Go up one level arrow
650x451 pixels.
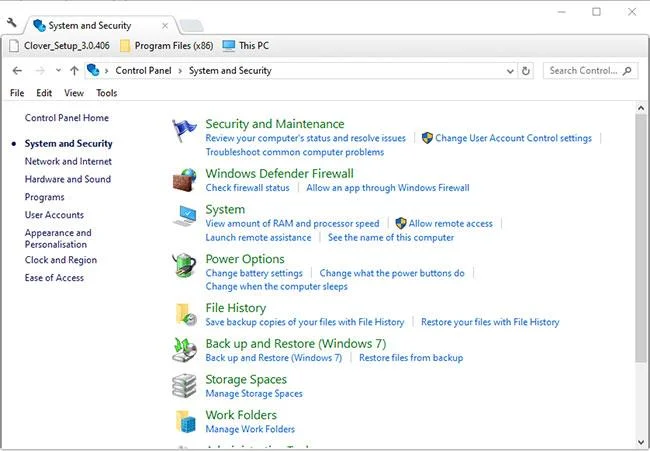click(74, 71)
